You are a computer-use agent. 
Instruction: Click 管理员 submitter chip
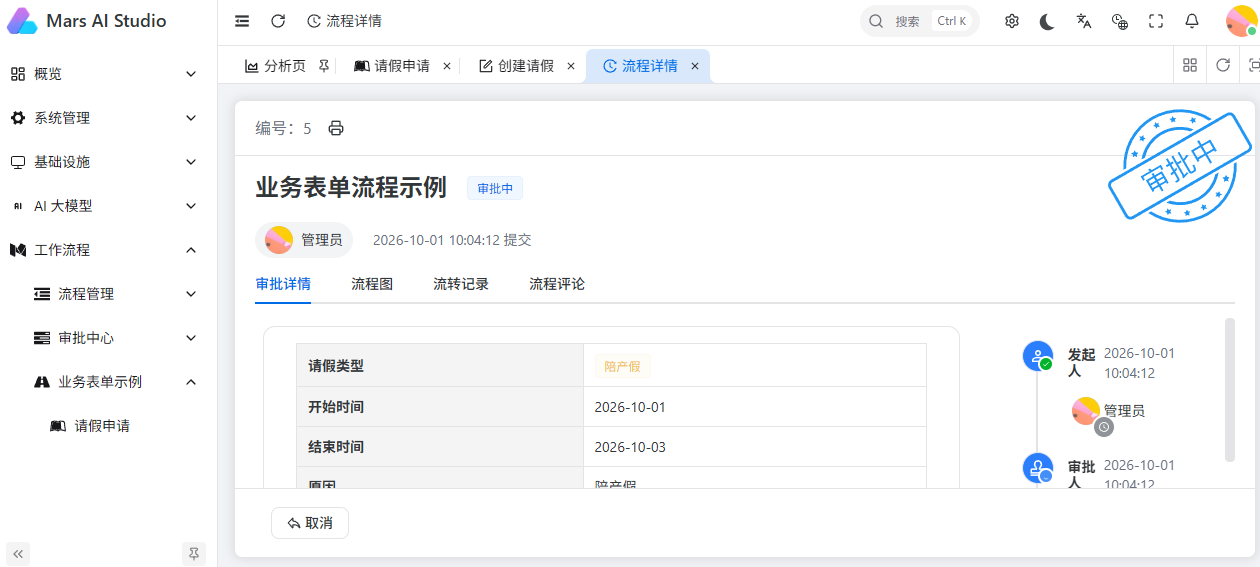pyautogui.click(x=304, y=240)
